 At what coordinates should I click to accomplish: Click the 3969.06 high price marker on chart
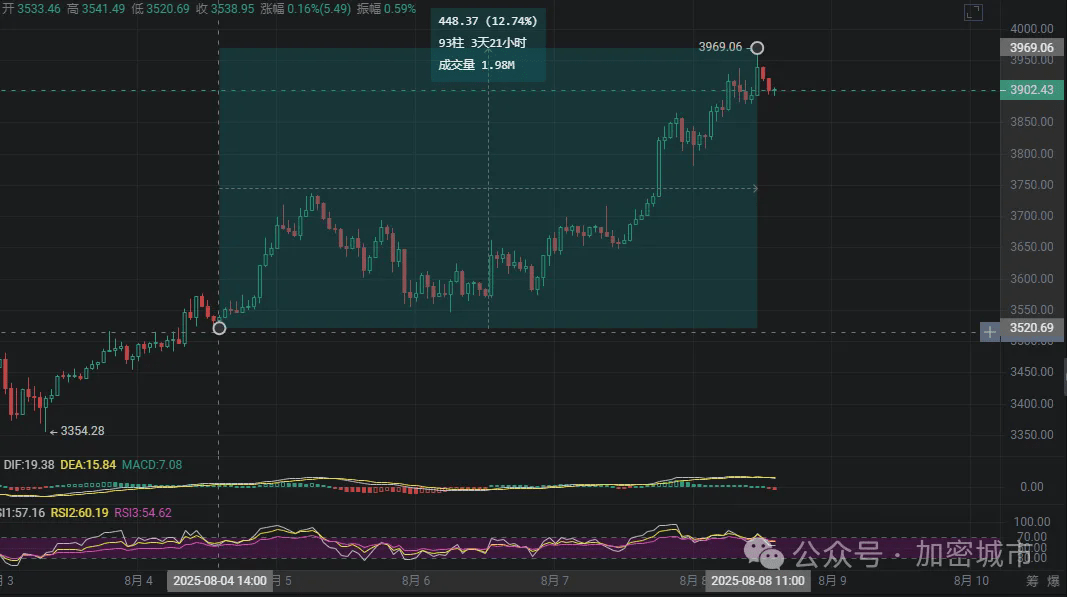(x=720, y=47)
